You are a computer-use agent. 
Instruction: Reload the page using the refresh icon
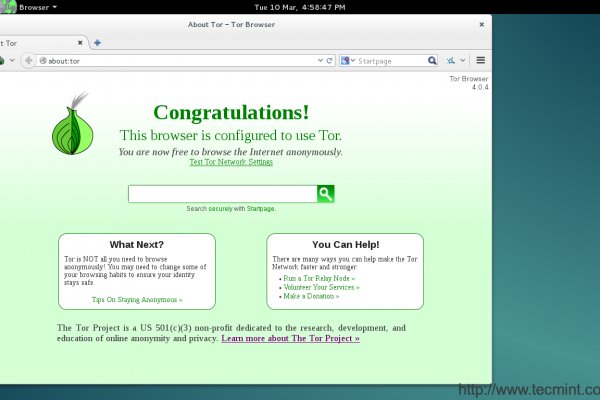pos(330,60)
